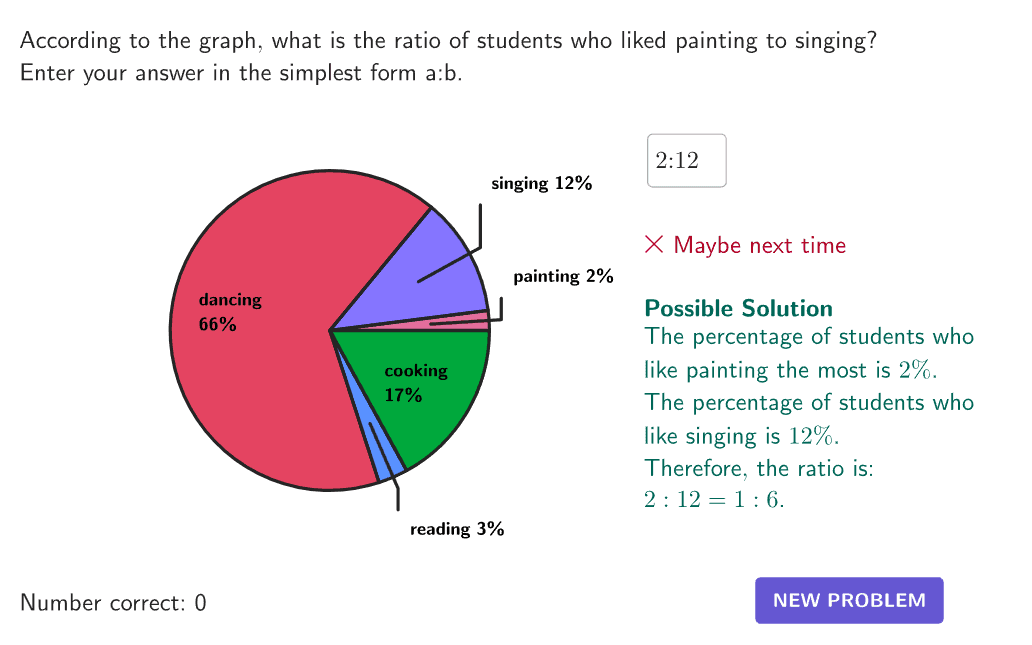Click the "Enter your answer" instruction line
This screenshot has height=645, width=1032.
[241, 74]
